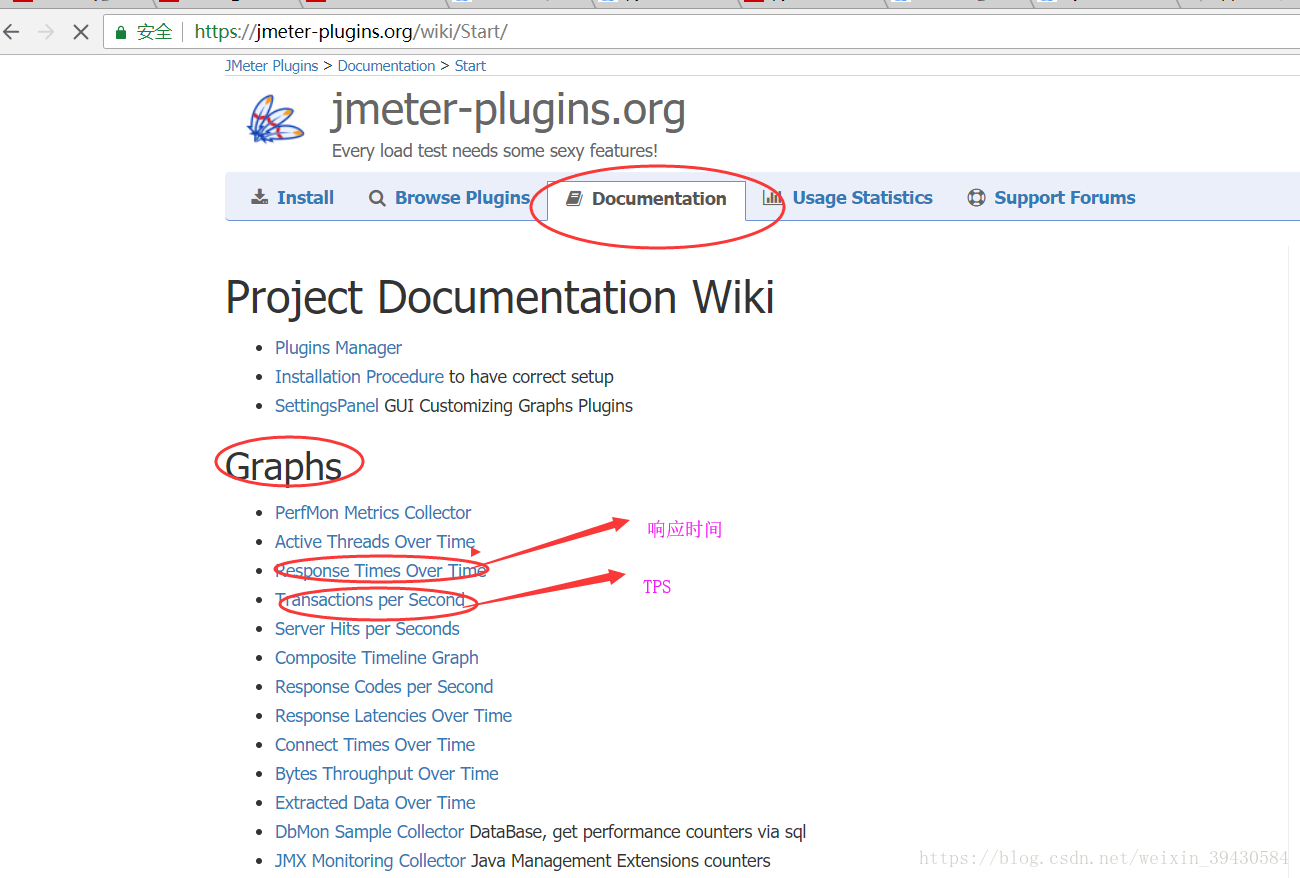Click the Usage Statistics chart icon
Image resolution: width=1300 pixels, height=878 pixels.
click(773, 197)
